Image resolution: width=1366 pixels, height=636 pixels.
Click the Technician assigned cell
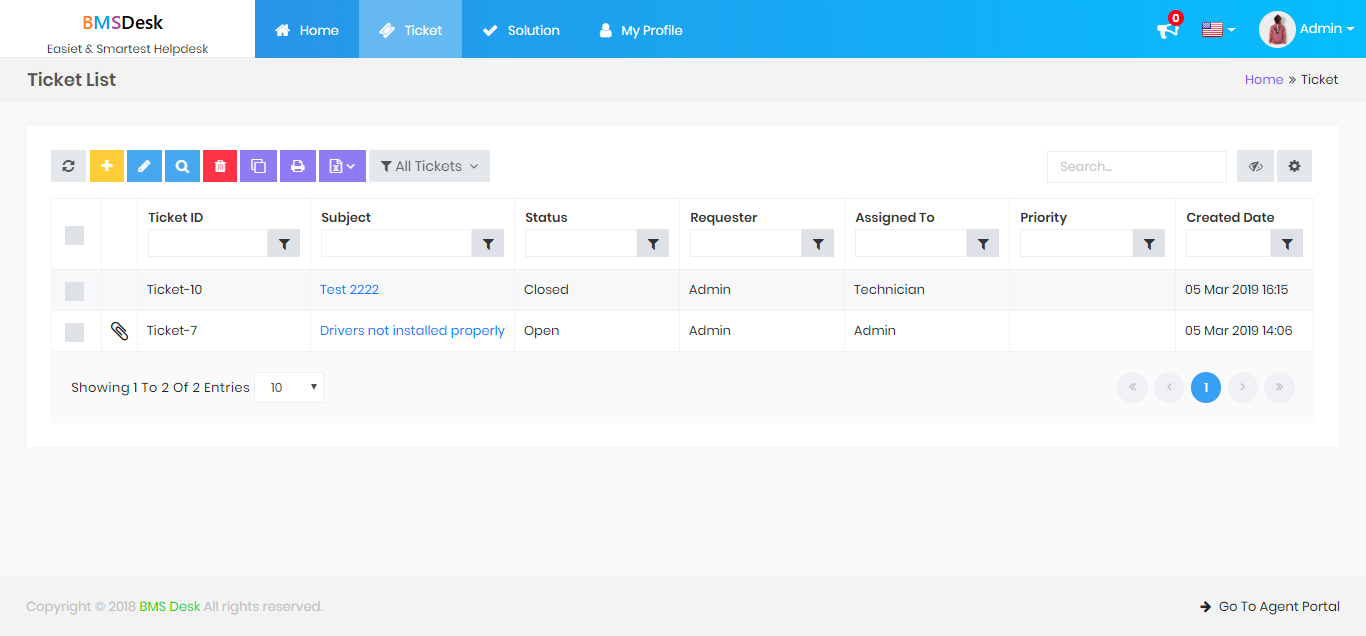click(927, 290)
